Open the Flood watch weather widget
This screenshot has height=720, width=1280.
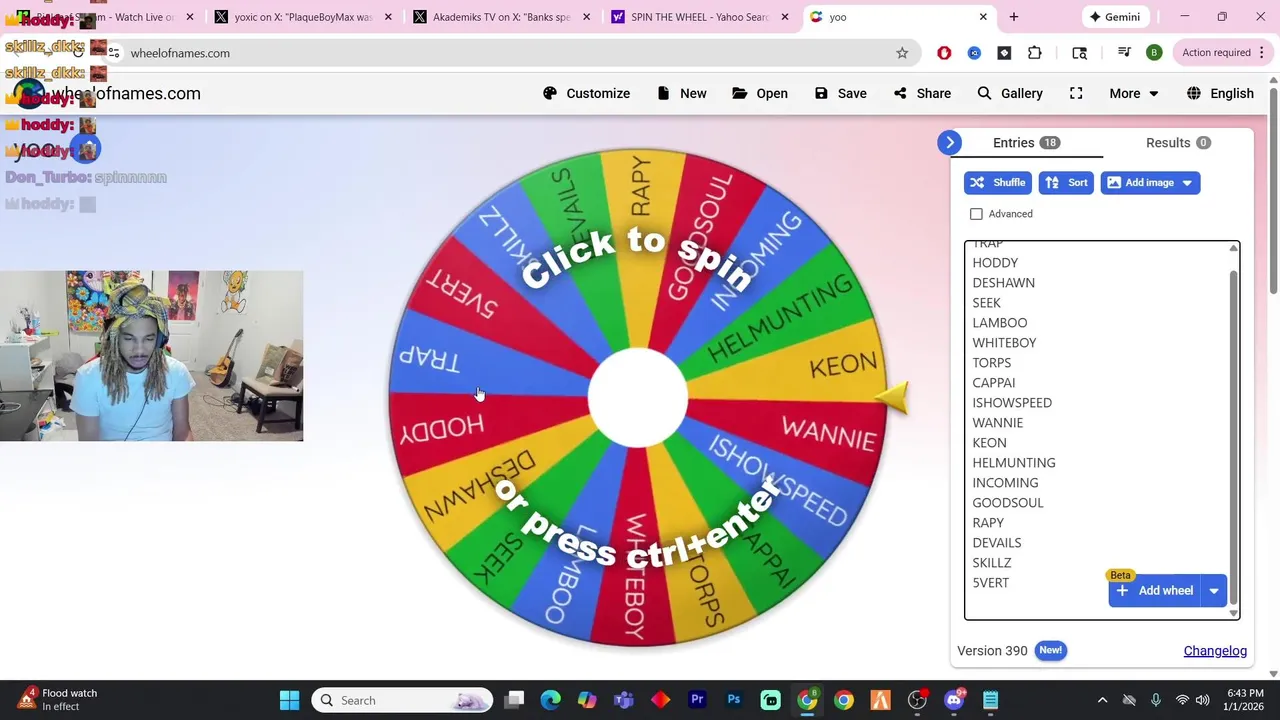[58, 700]
